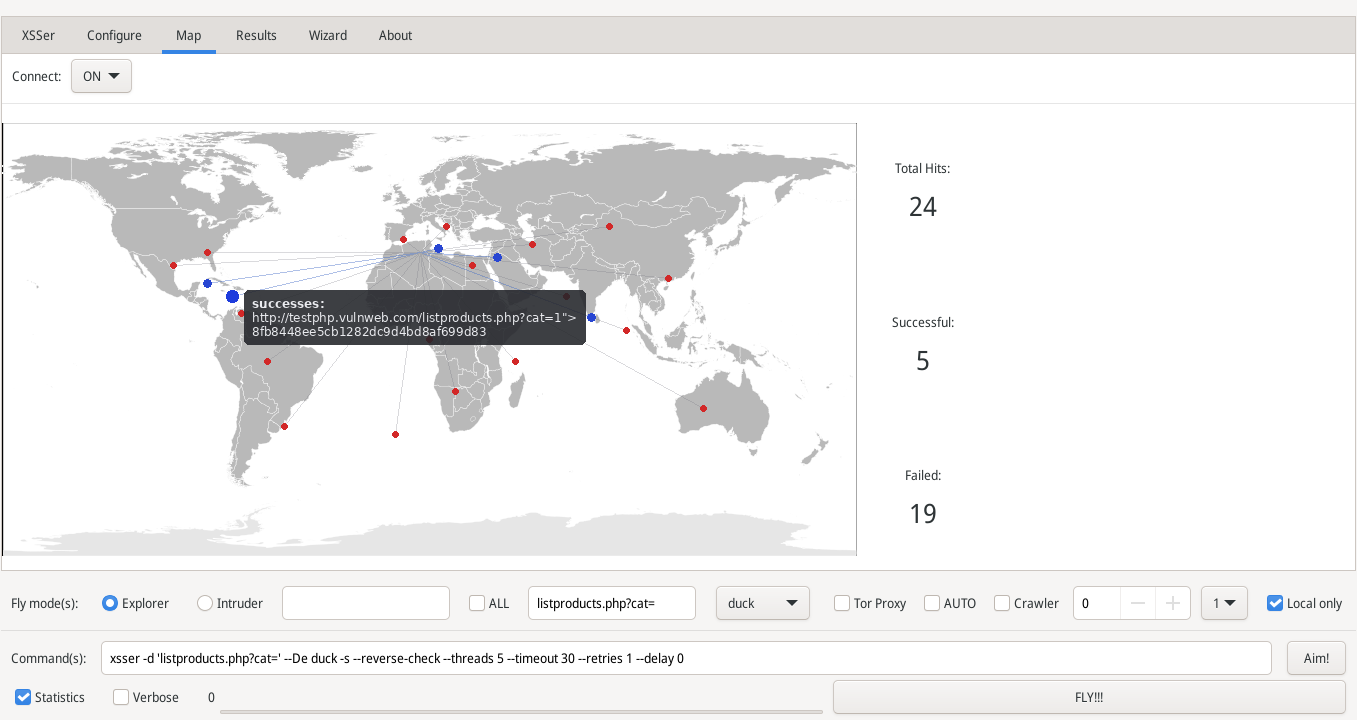Click the red marker in the South Atlantic
This screenshot has height=720, width=1357.
coord(395,434)
